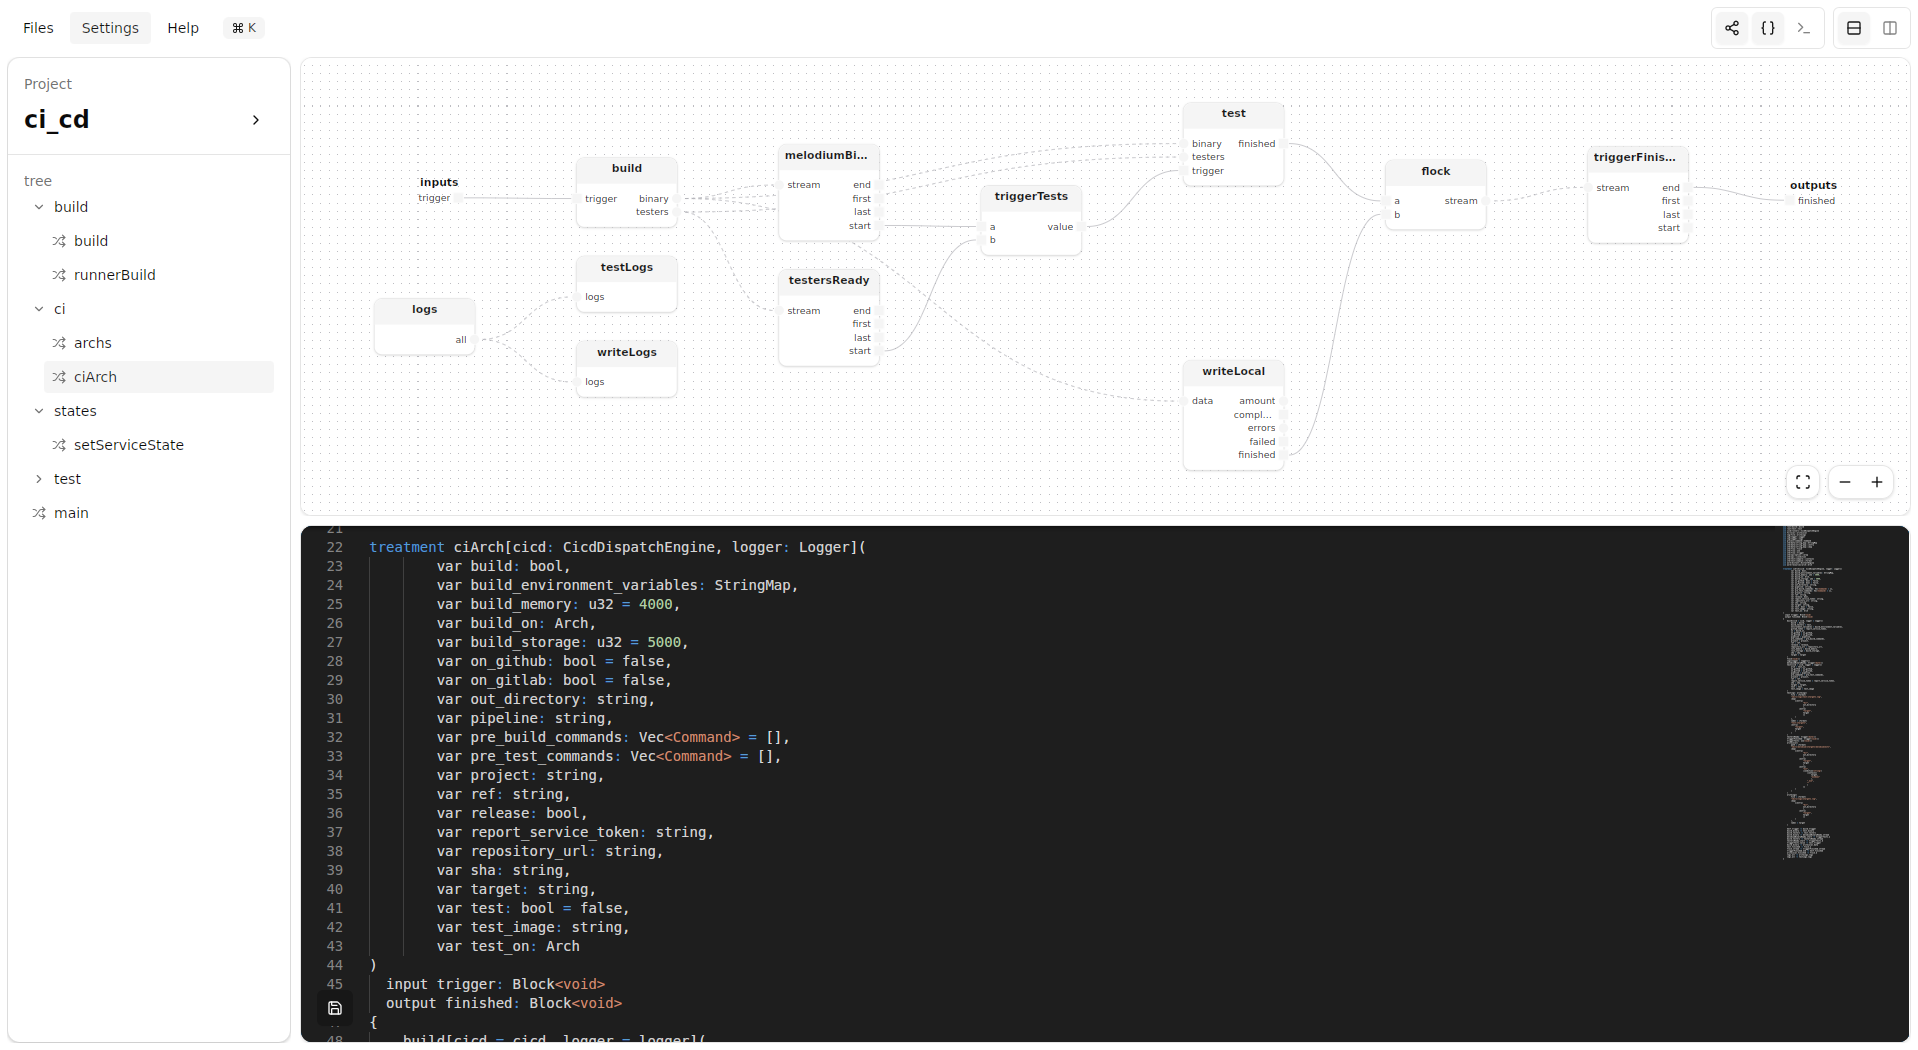Open the Files menu

38,28
